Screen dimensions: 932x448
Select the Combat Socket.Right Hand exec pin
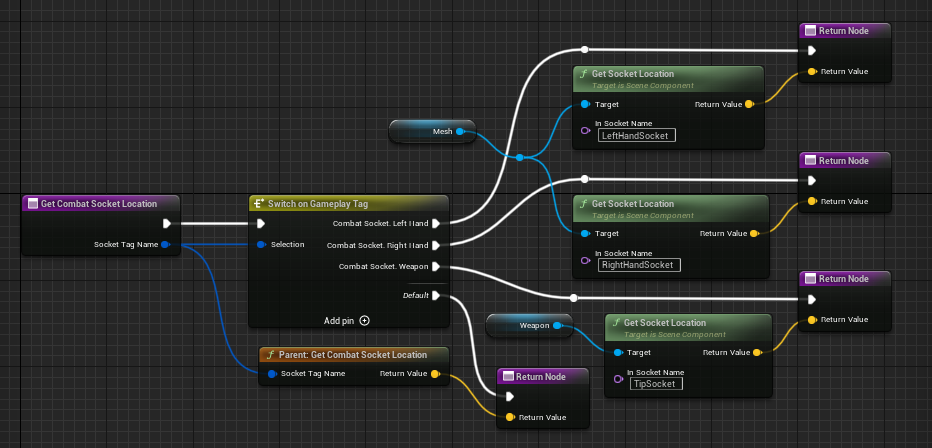(436, 245)
